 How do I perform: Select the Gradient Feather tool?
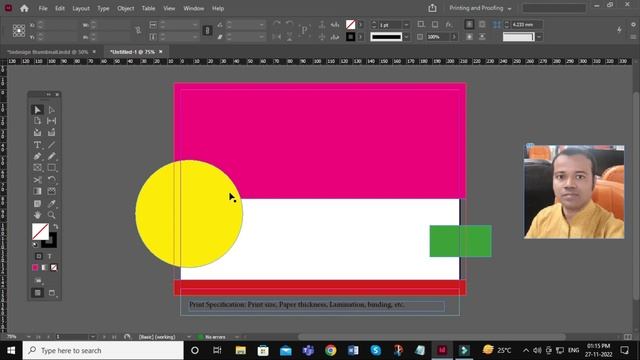coord(51,191)
